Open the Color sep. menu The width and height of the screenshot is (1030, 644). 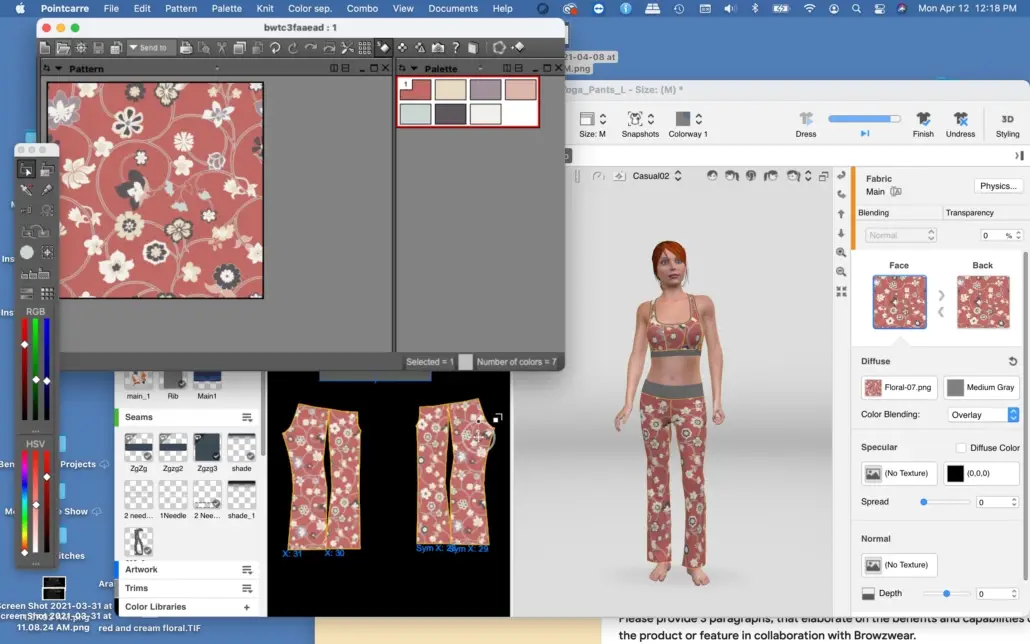[x=309, y=8]
